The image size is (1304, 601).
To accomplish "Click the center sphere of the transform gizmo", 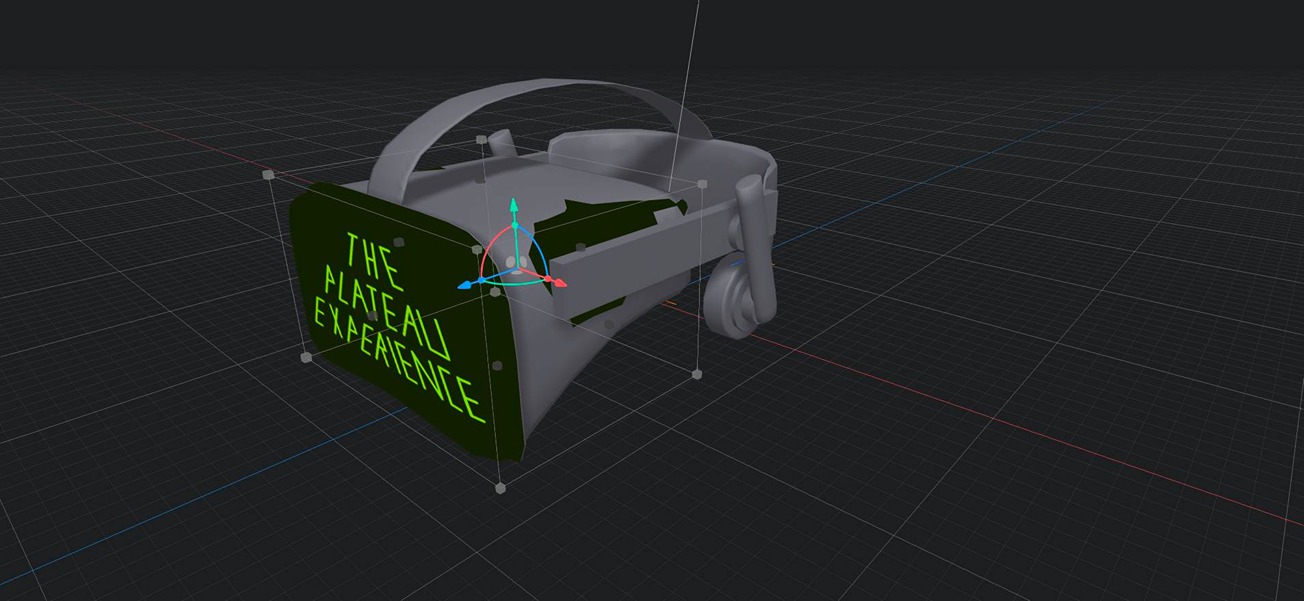I will pyautogui.click(x=516, y=268).
